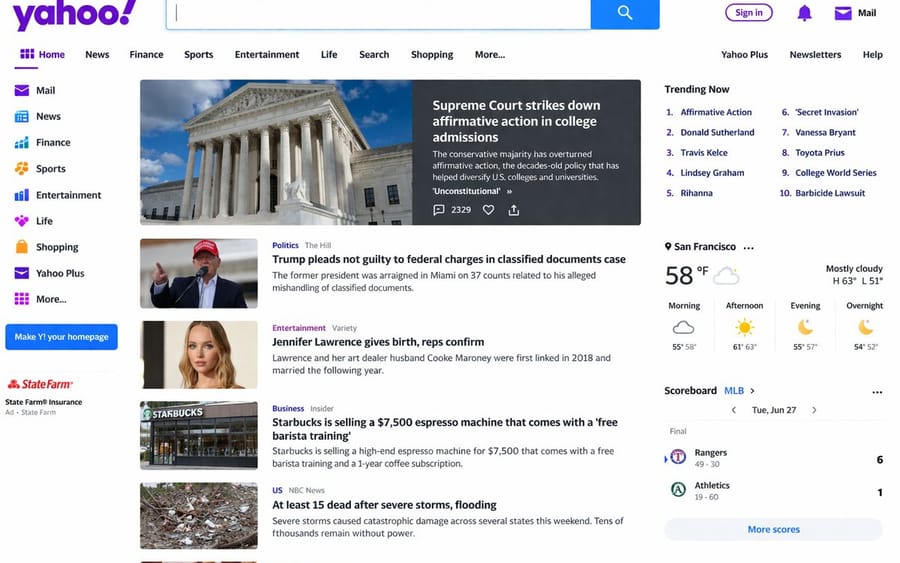900x563 pixels.
Task: Expand 'Unconstitutional' double arrow link
Action: point(509,192)
